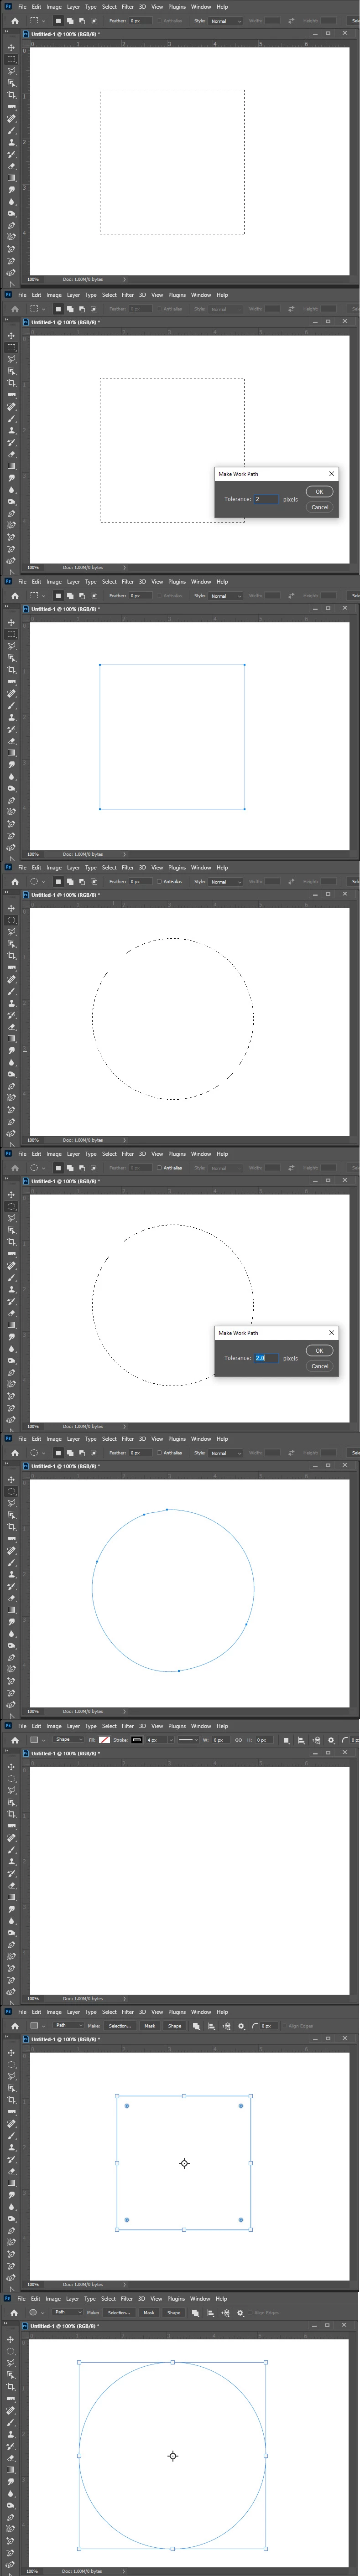Click Tolerance 2.0 field in dialog over circle selection
The width and height of the screenshot is (360, 2576).
[266, 1358]
